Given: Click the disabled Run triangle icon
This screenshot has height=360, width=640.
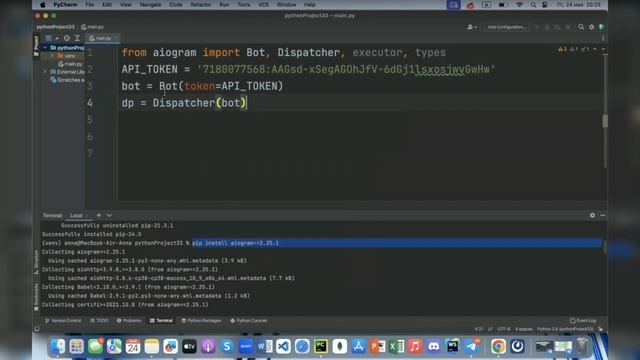Looking at the screenshot, I should click(537, 27).
